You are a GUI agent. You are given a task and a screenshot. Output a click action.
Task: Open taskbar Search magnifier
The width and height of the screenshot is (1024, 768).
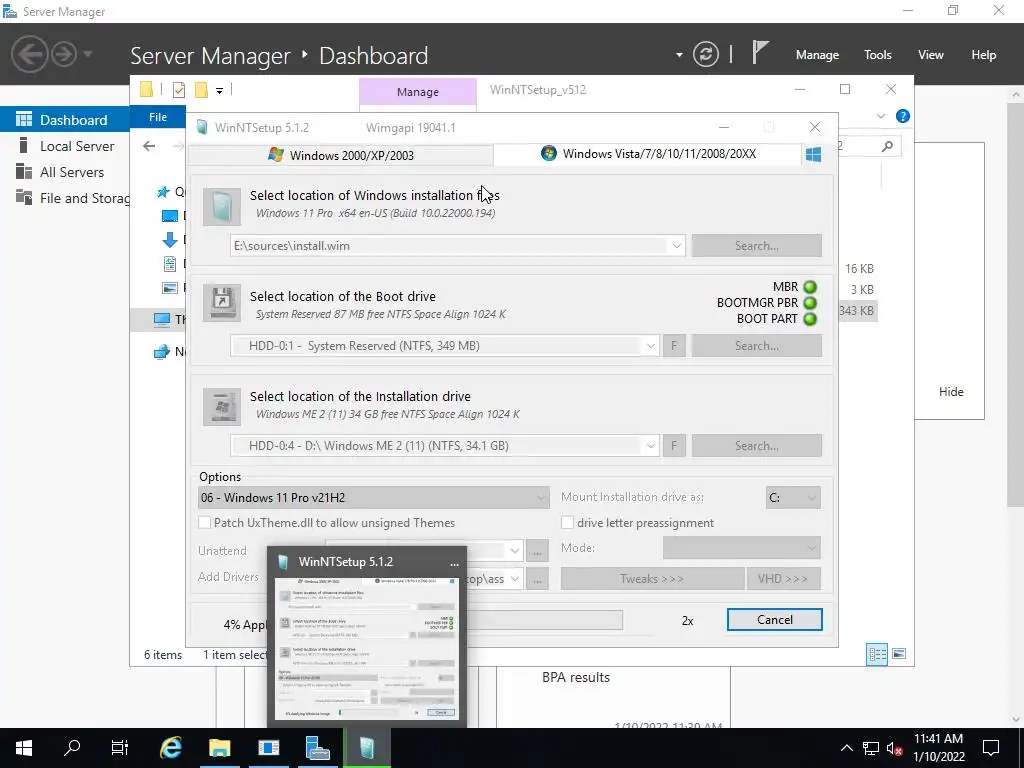click(72, 748)
